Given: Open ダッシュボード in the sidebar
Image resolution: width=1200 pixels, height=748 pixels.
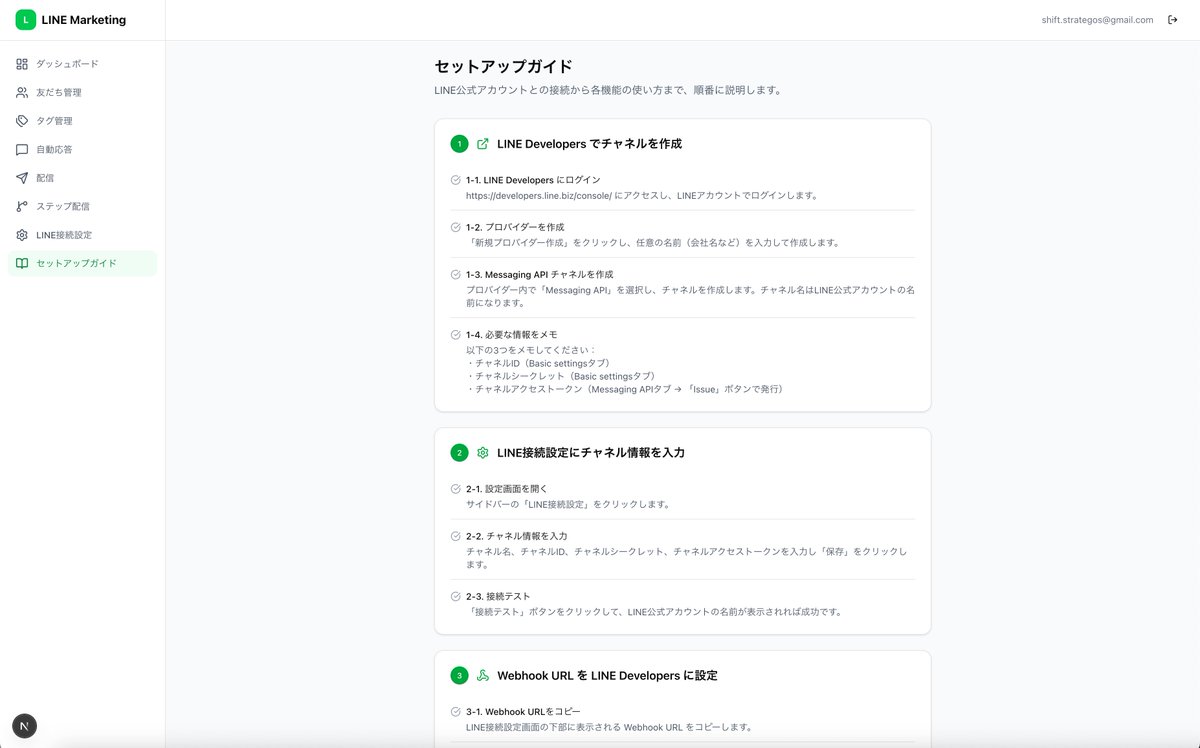Looking at the screenshot, I should [82, 64].
